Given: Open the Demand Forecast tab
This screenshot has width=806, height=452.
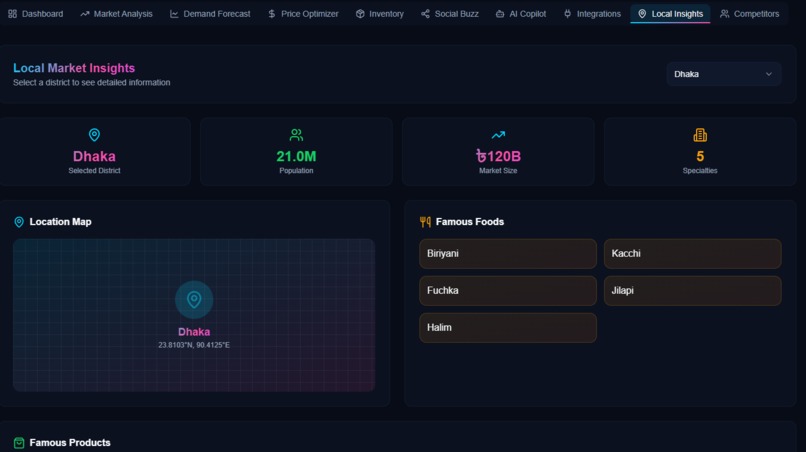Looking at the screenshot, I should 210,14.
